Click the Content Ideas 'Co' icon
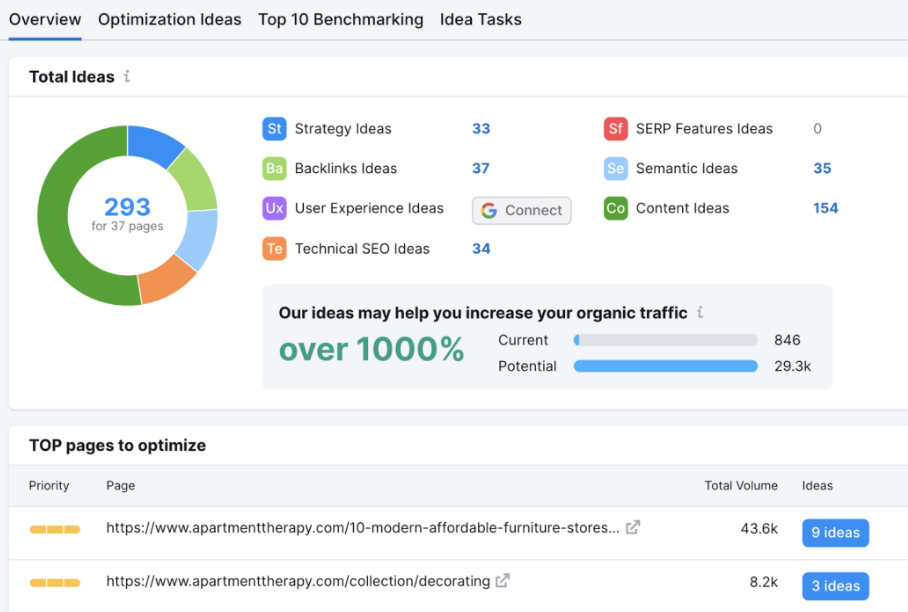The width and height of the screenshot is (908, 612). point(616,208)
